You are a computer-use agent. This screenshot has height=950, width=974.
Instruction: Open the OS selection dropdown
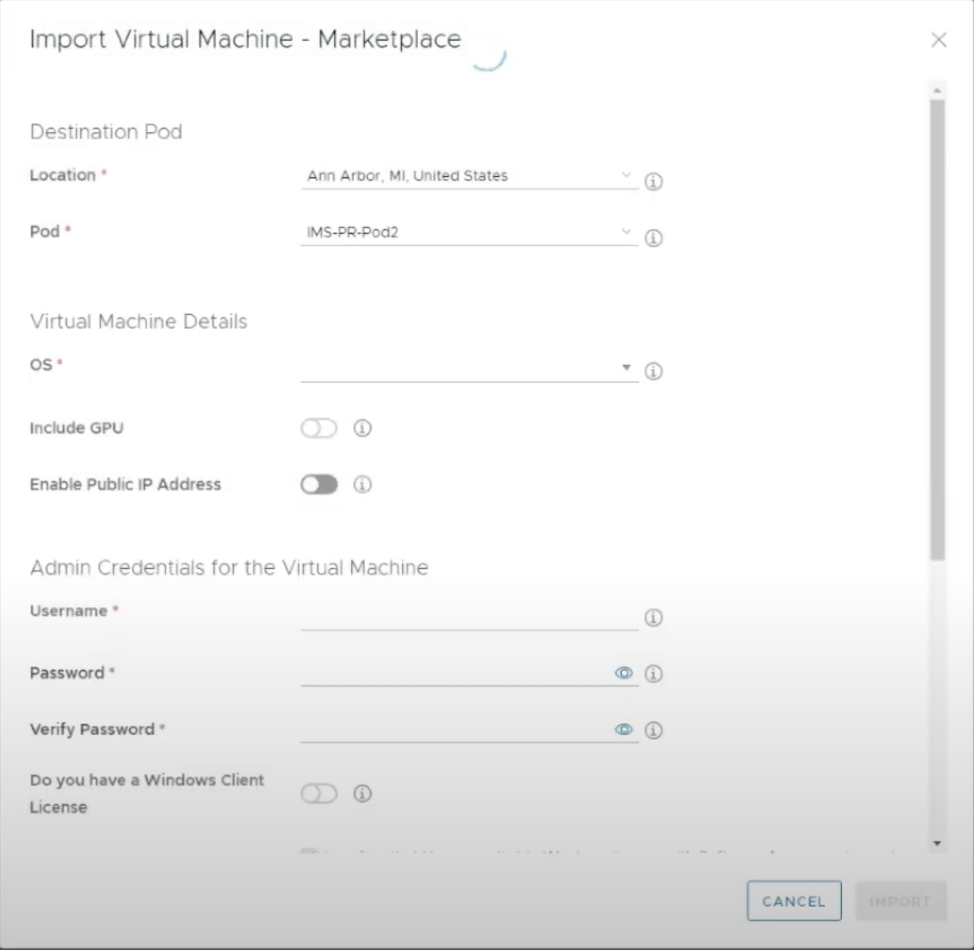468,368
